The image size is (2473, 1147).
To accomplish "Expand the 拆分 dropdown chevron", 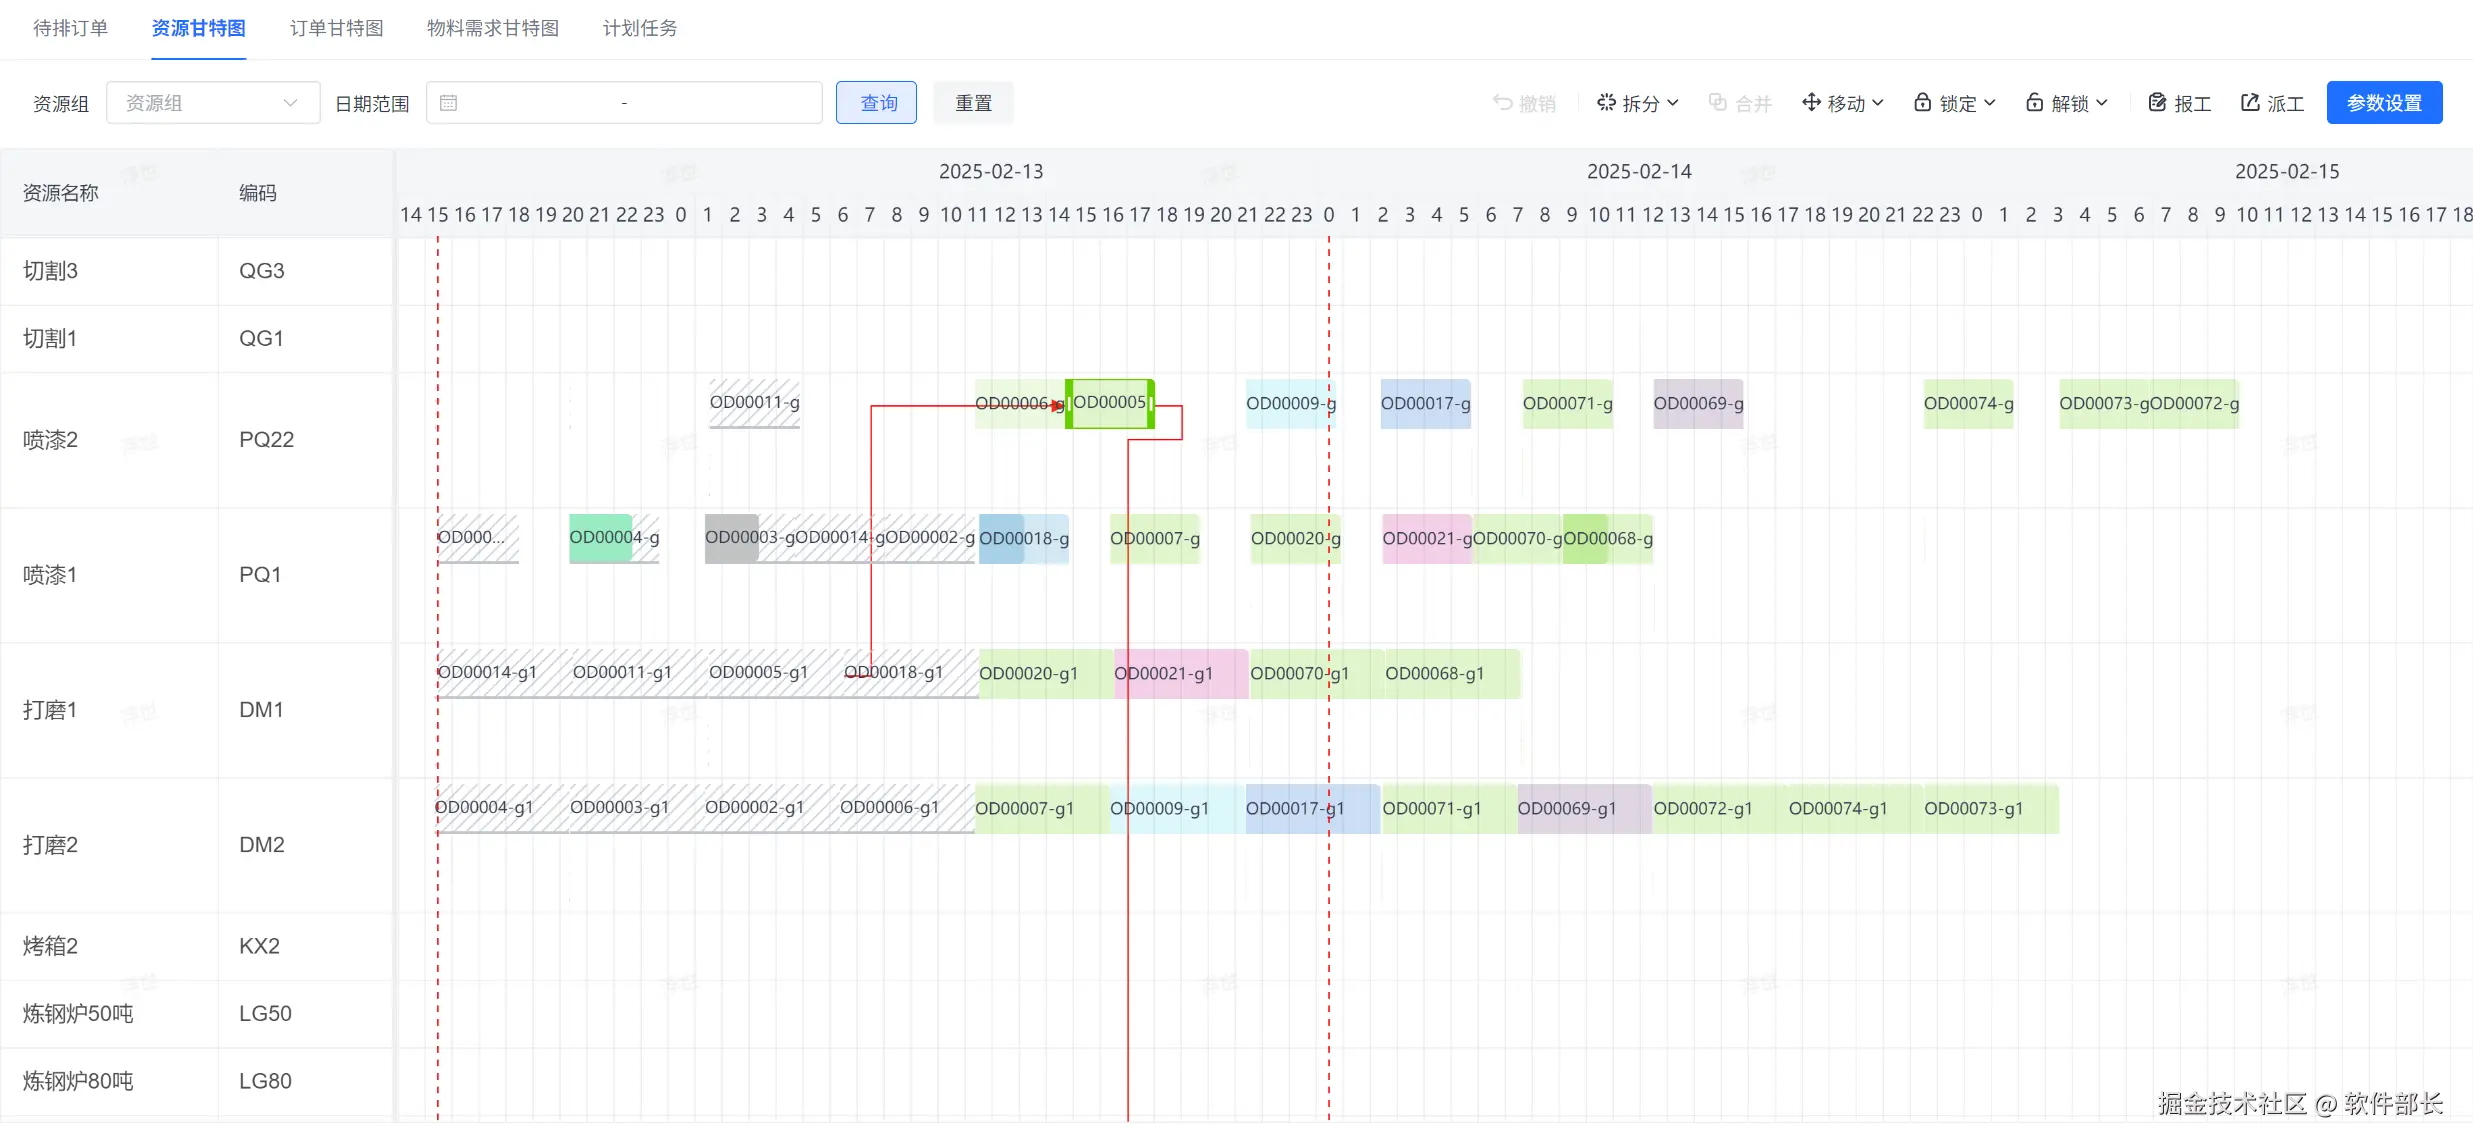I will tap(1673, 103).
